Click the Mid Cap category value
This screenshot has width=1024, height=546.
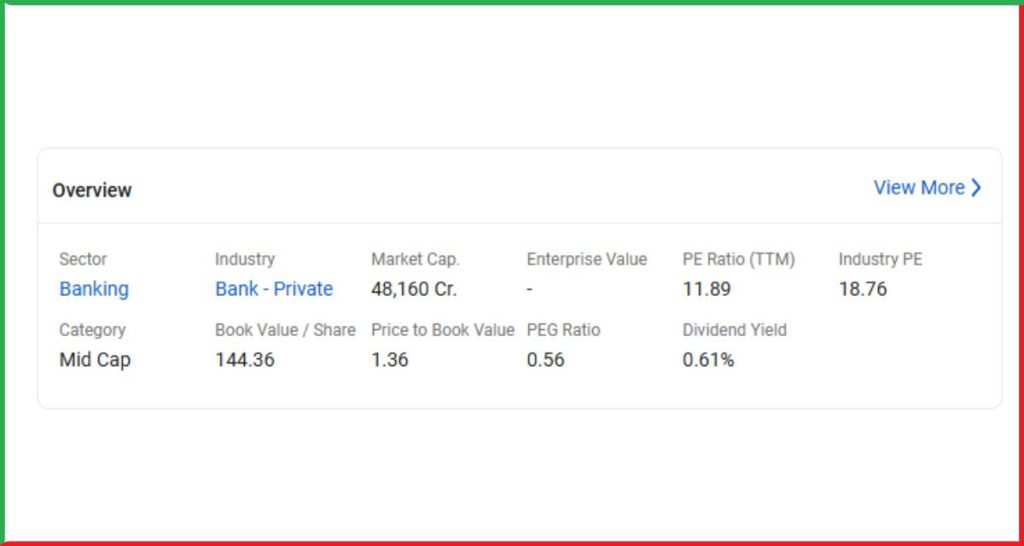pyautogui.click(x=95, y=360)
